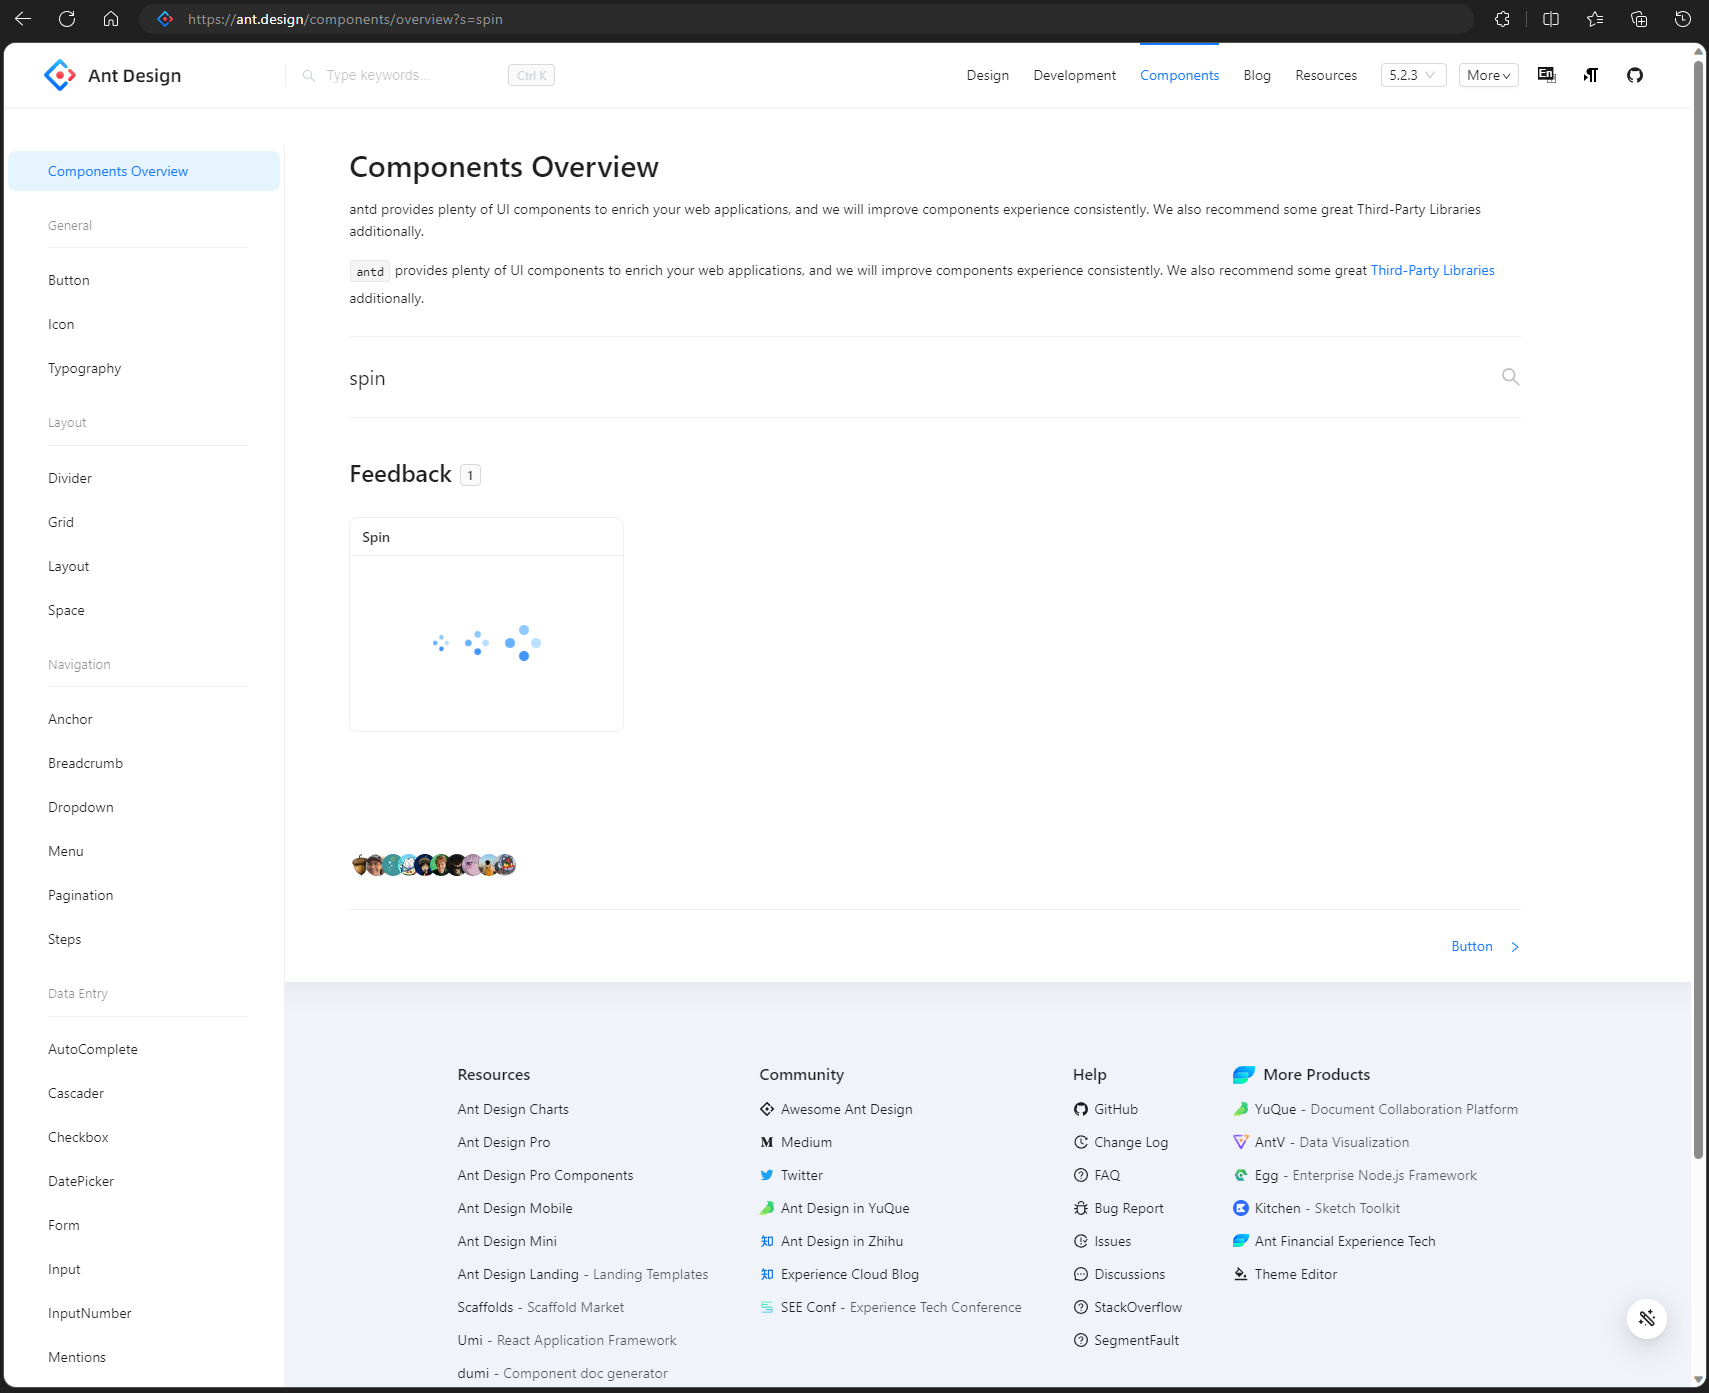Switch language using the English toggle icon
Image resolution: width=1709 pixels, height=1393 pixels.
click(1546, 75)
